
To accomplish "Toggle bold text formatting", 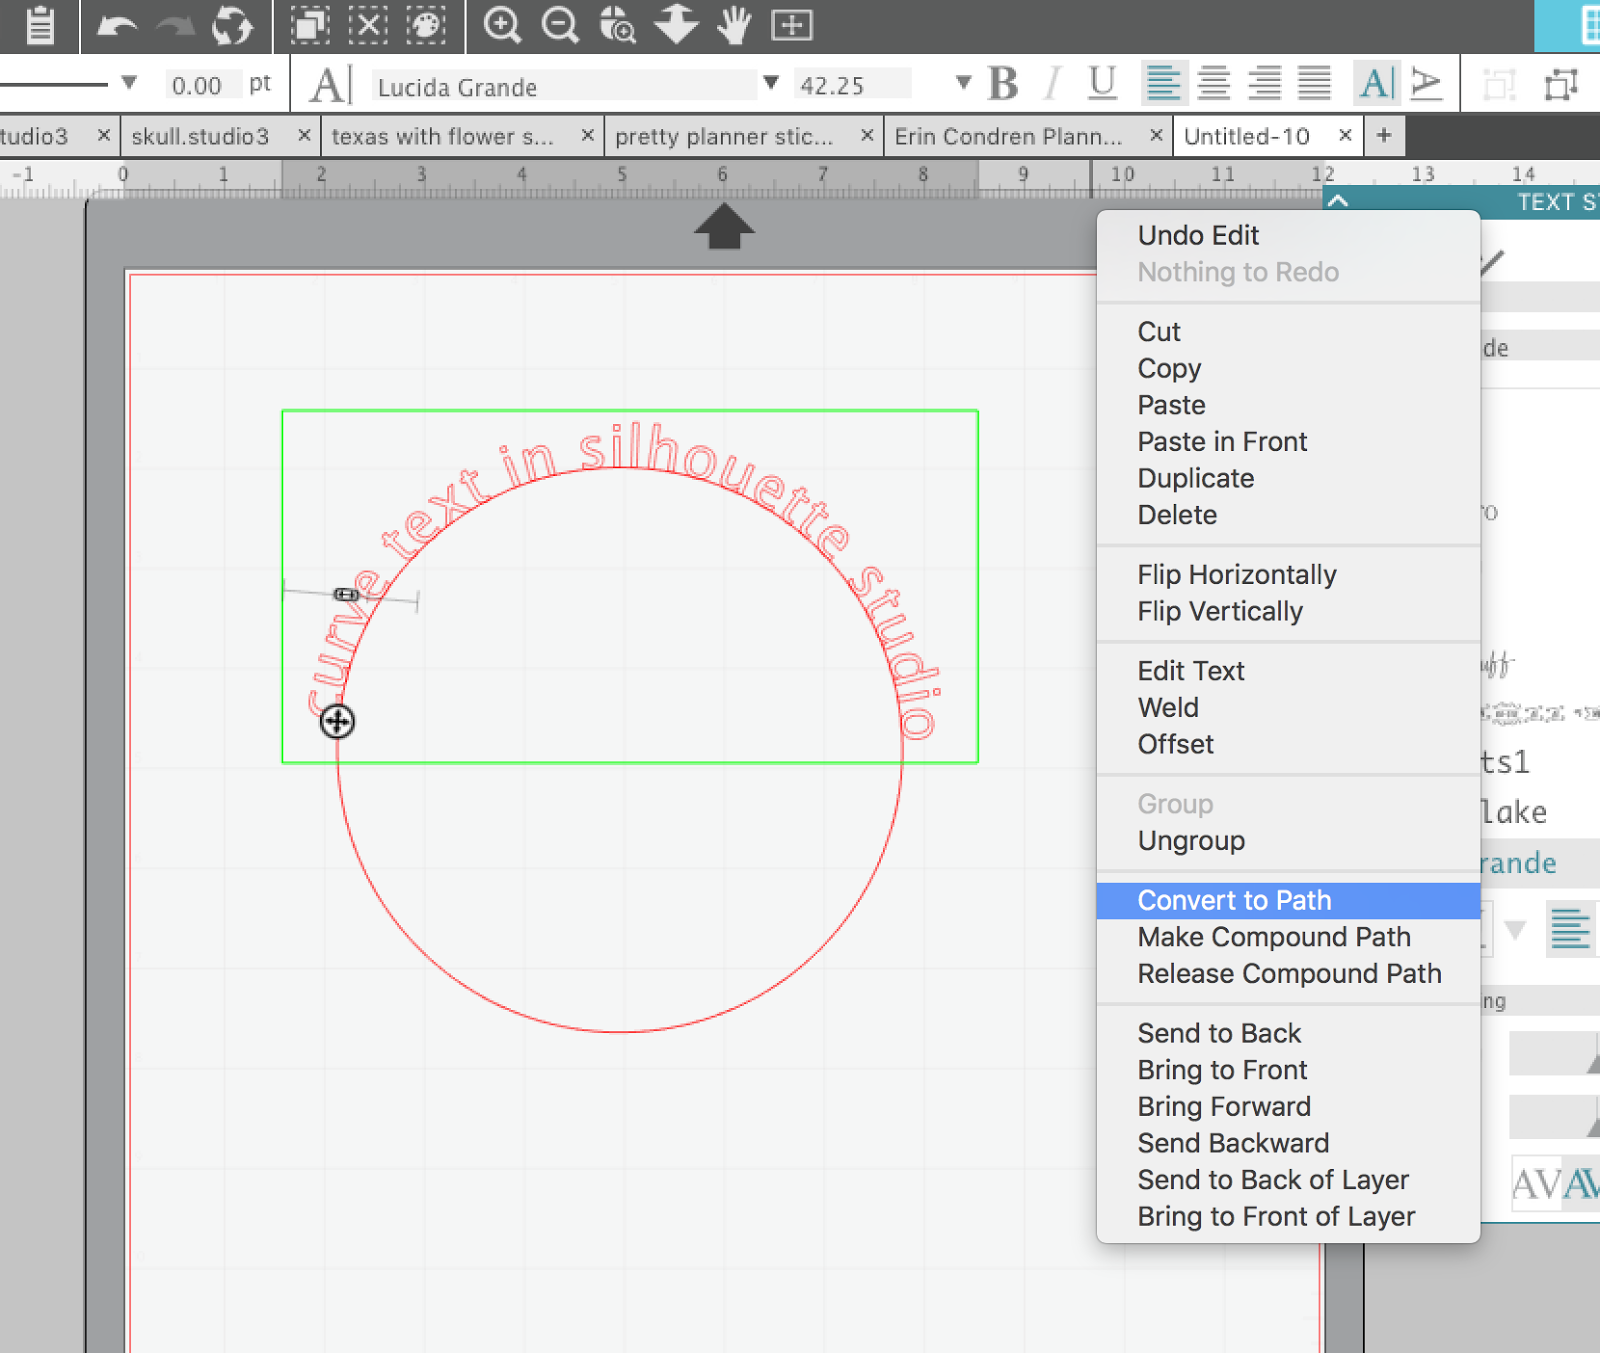I will [1001, 85].
